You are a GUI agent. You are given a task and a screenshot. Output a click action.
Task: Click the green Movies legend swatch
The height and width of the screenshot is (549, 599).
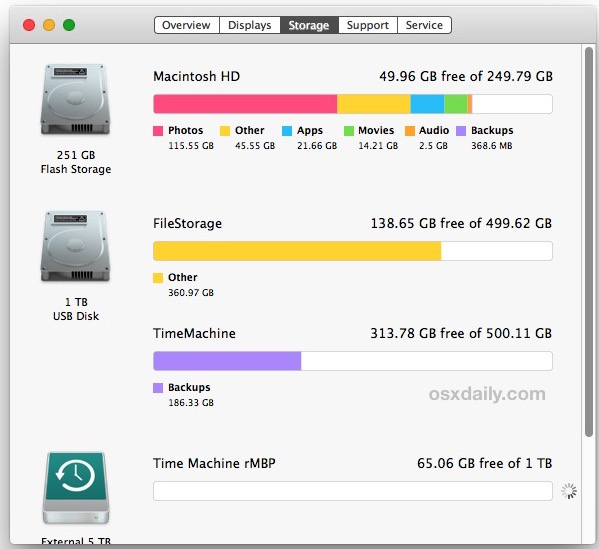[349, 131]
